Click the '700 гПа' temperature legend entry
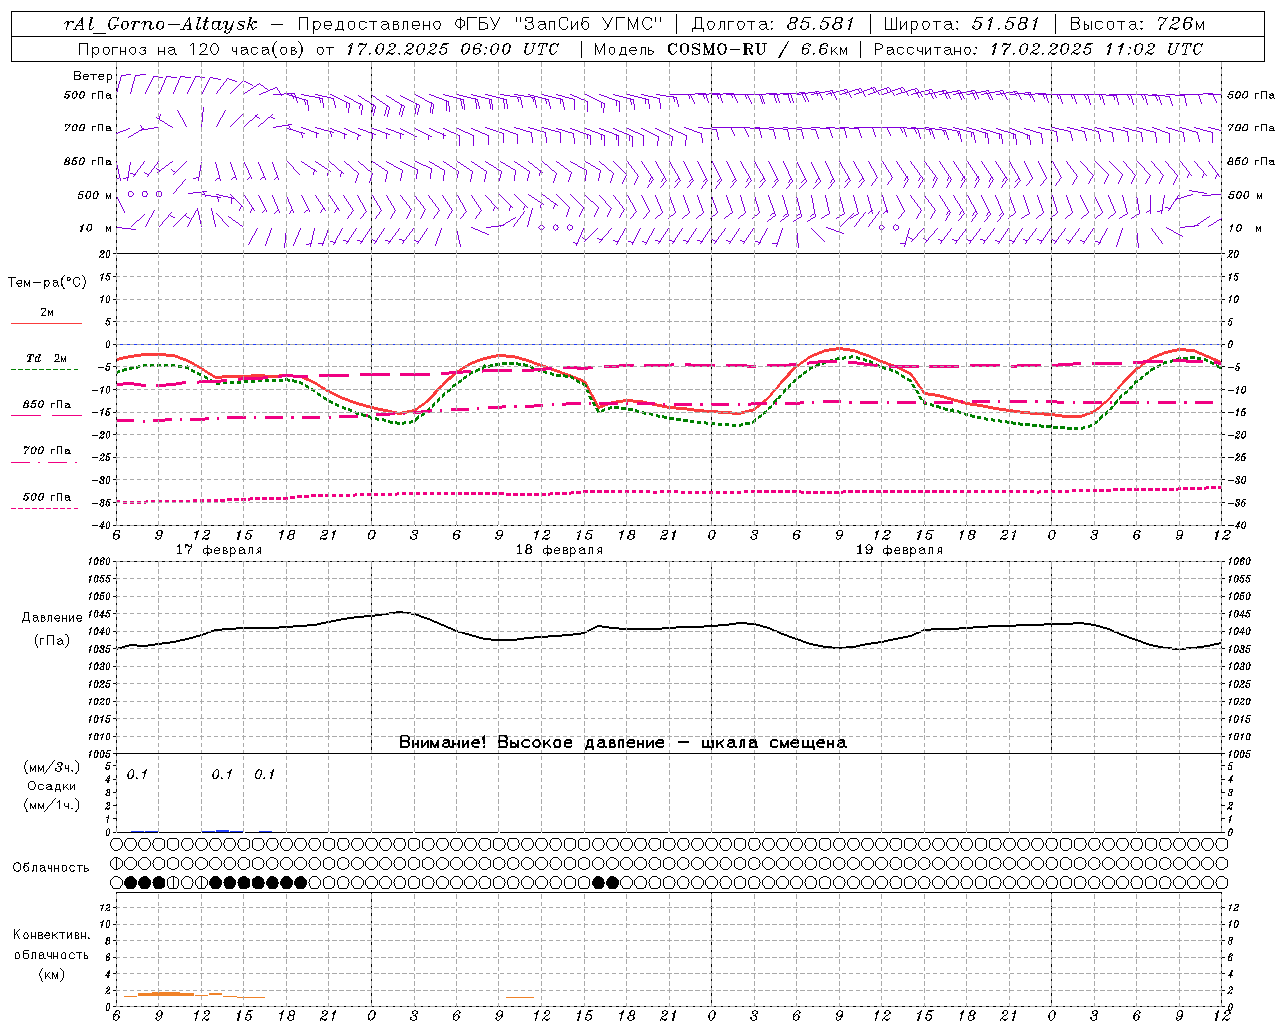The width and height of the screenshot is (1280, 1024). [47, 451]
